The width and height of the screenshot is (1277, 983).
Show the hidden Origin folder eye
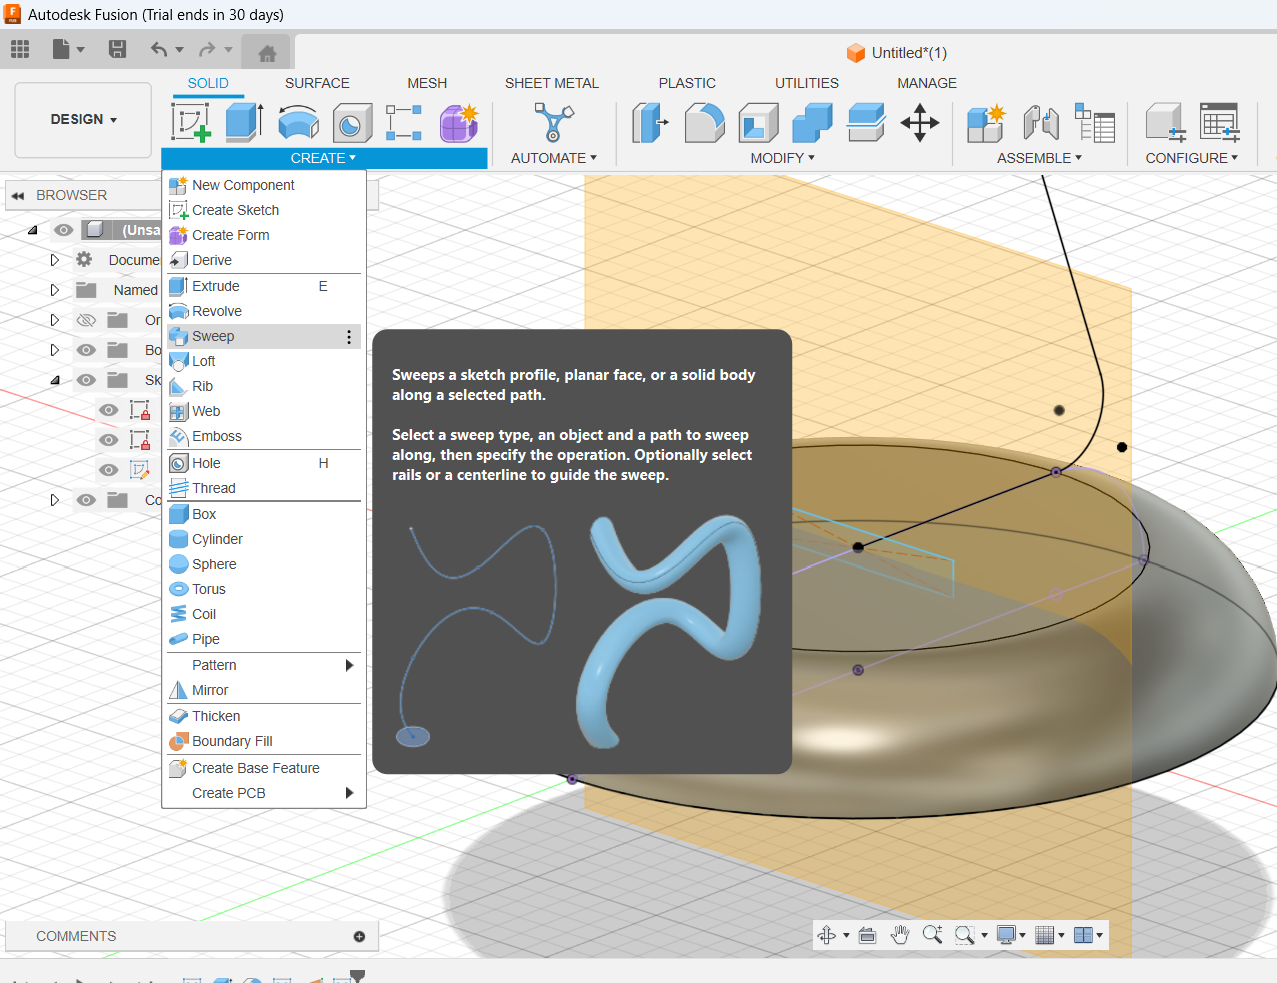pyautogui.click(x=86, y=320)
